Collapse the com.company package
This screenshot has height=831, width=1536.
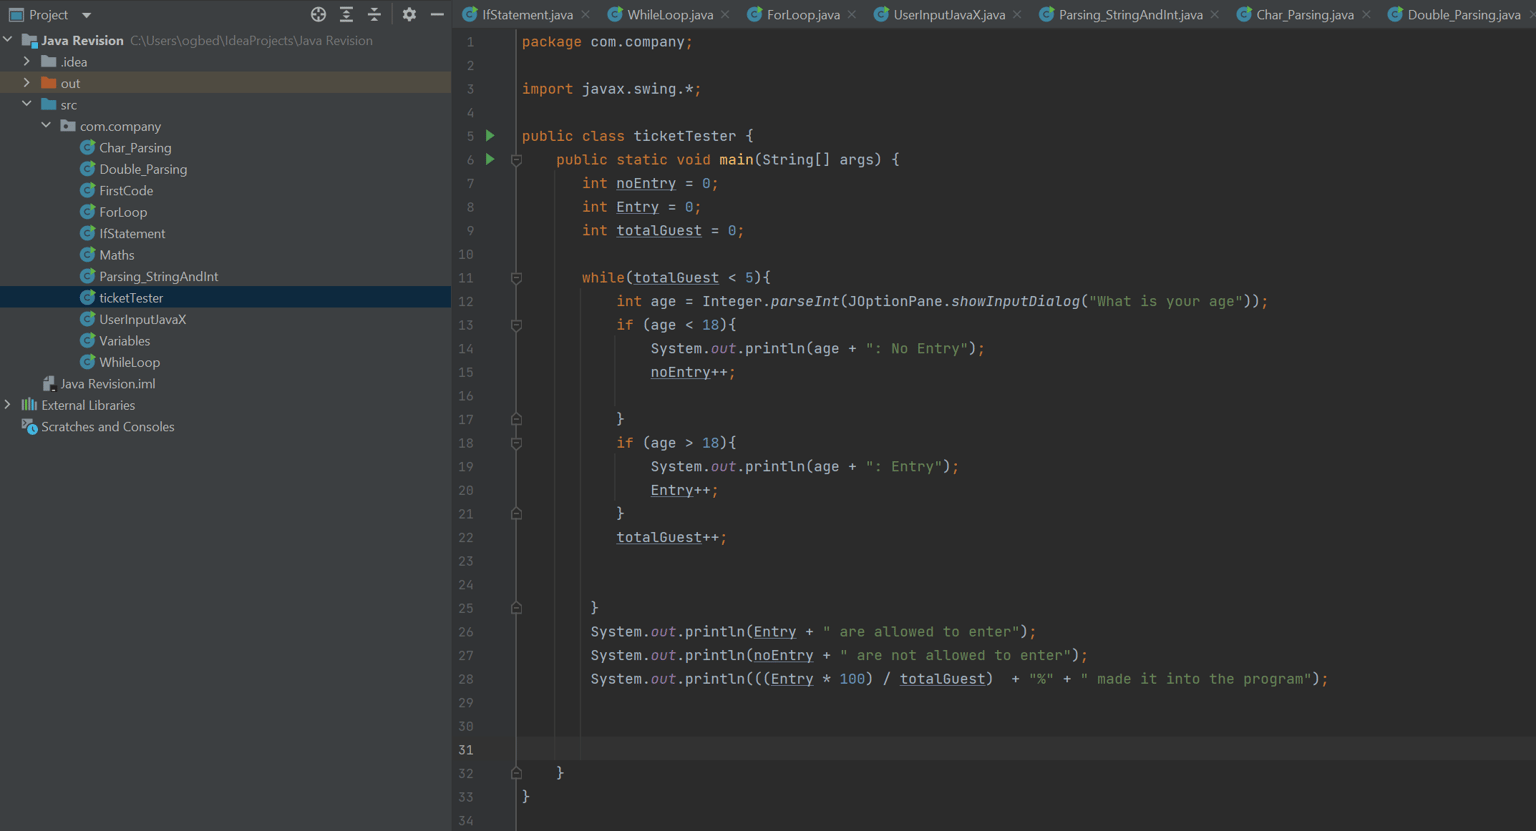point(46,126)
